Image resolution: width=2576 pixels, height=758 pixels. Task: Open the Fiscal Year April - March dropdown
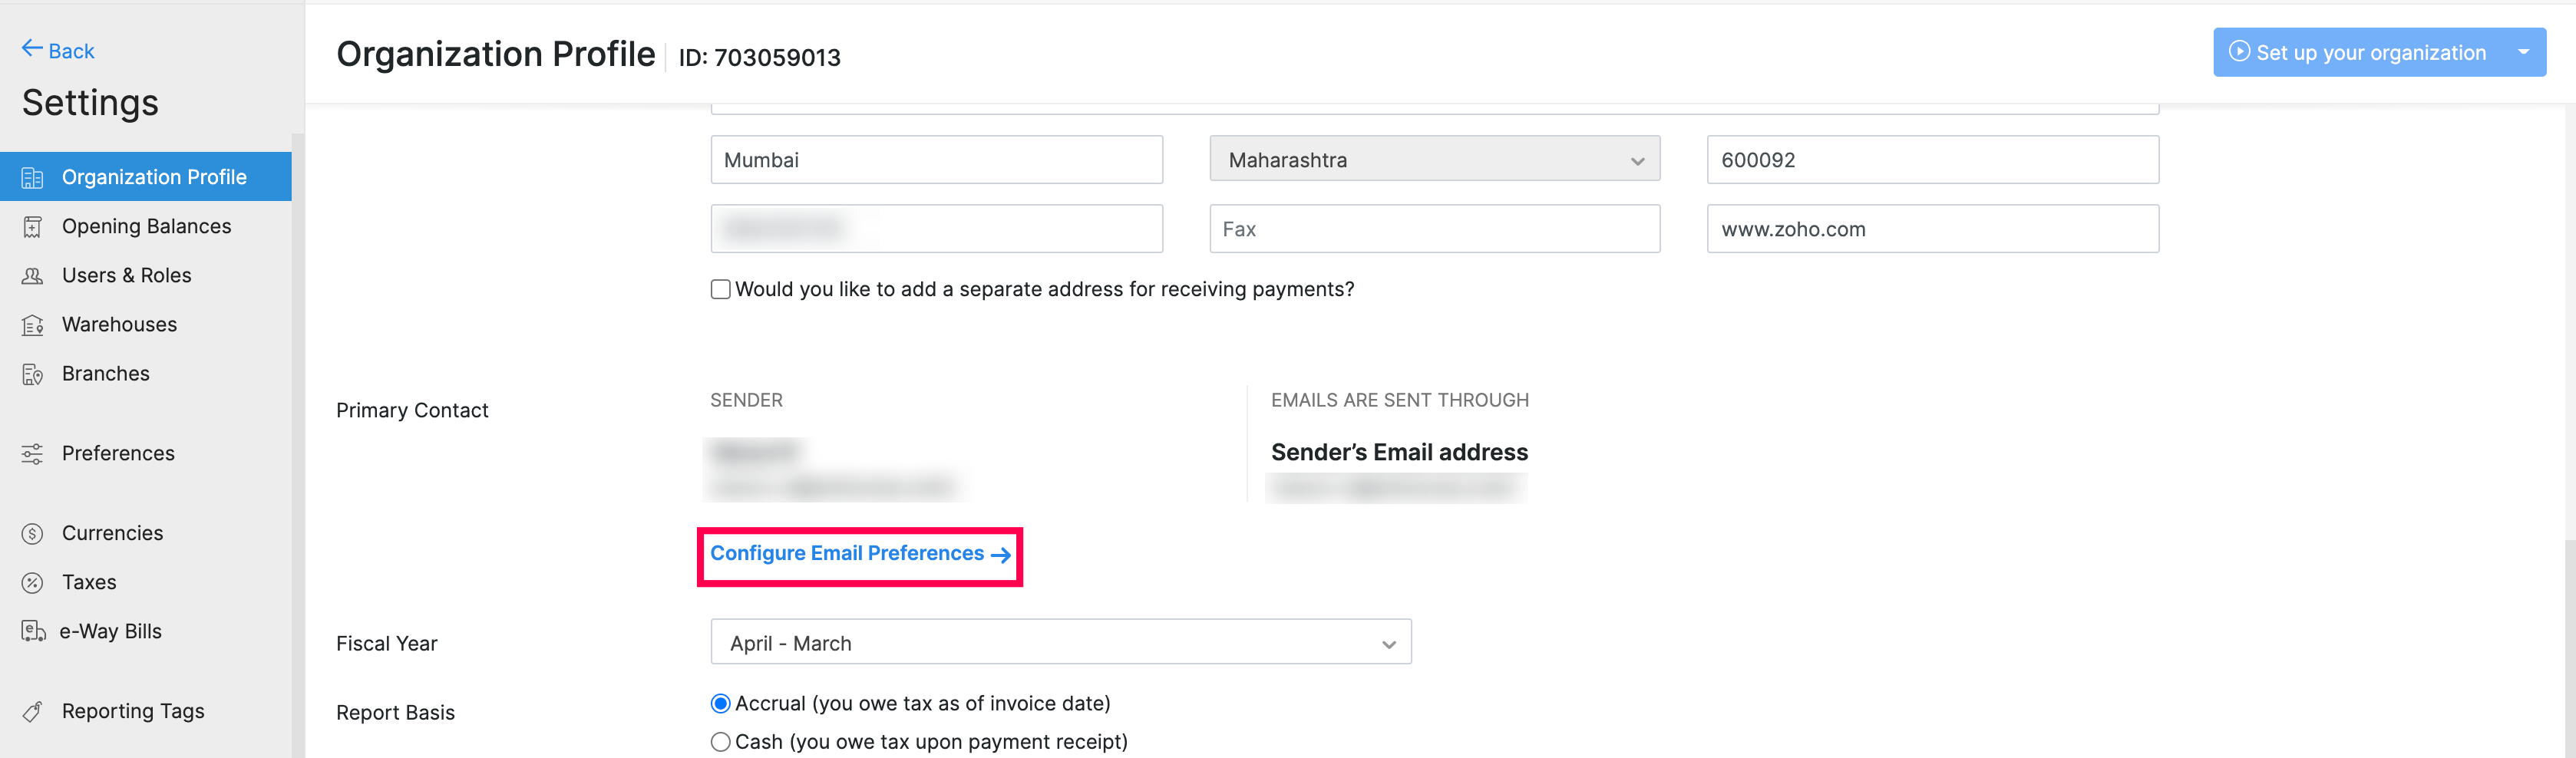(x=1060, y=643)
